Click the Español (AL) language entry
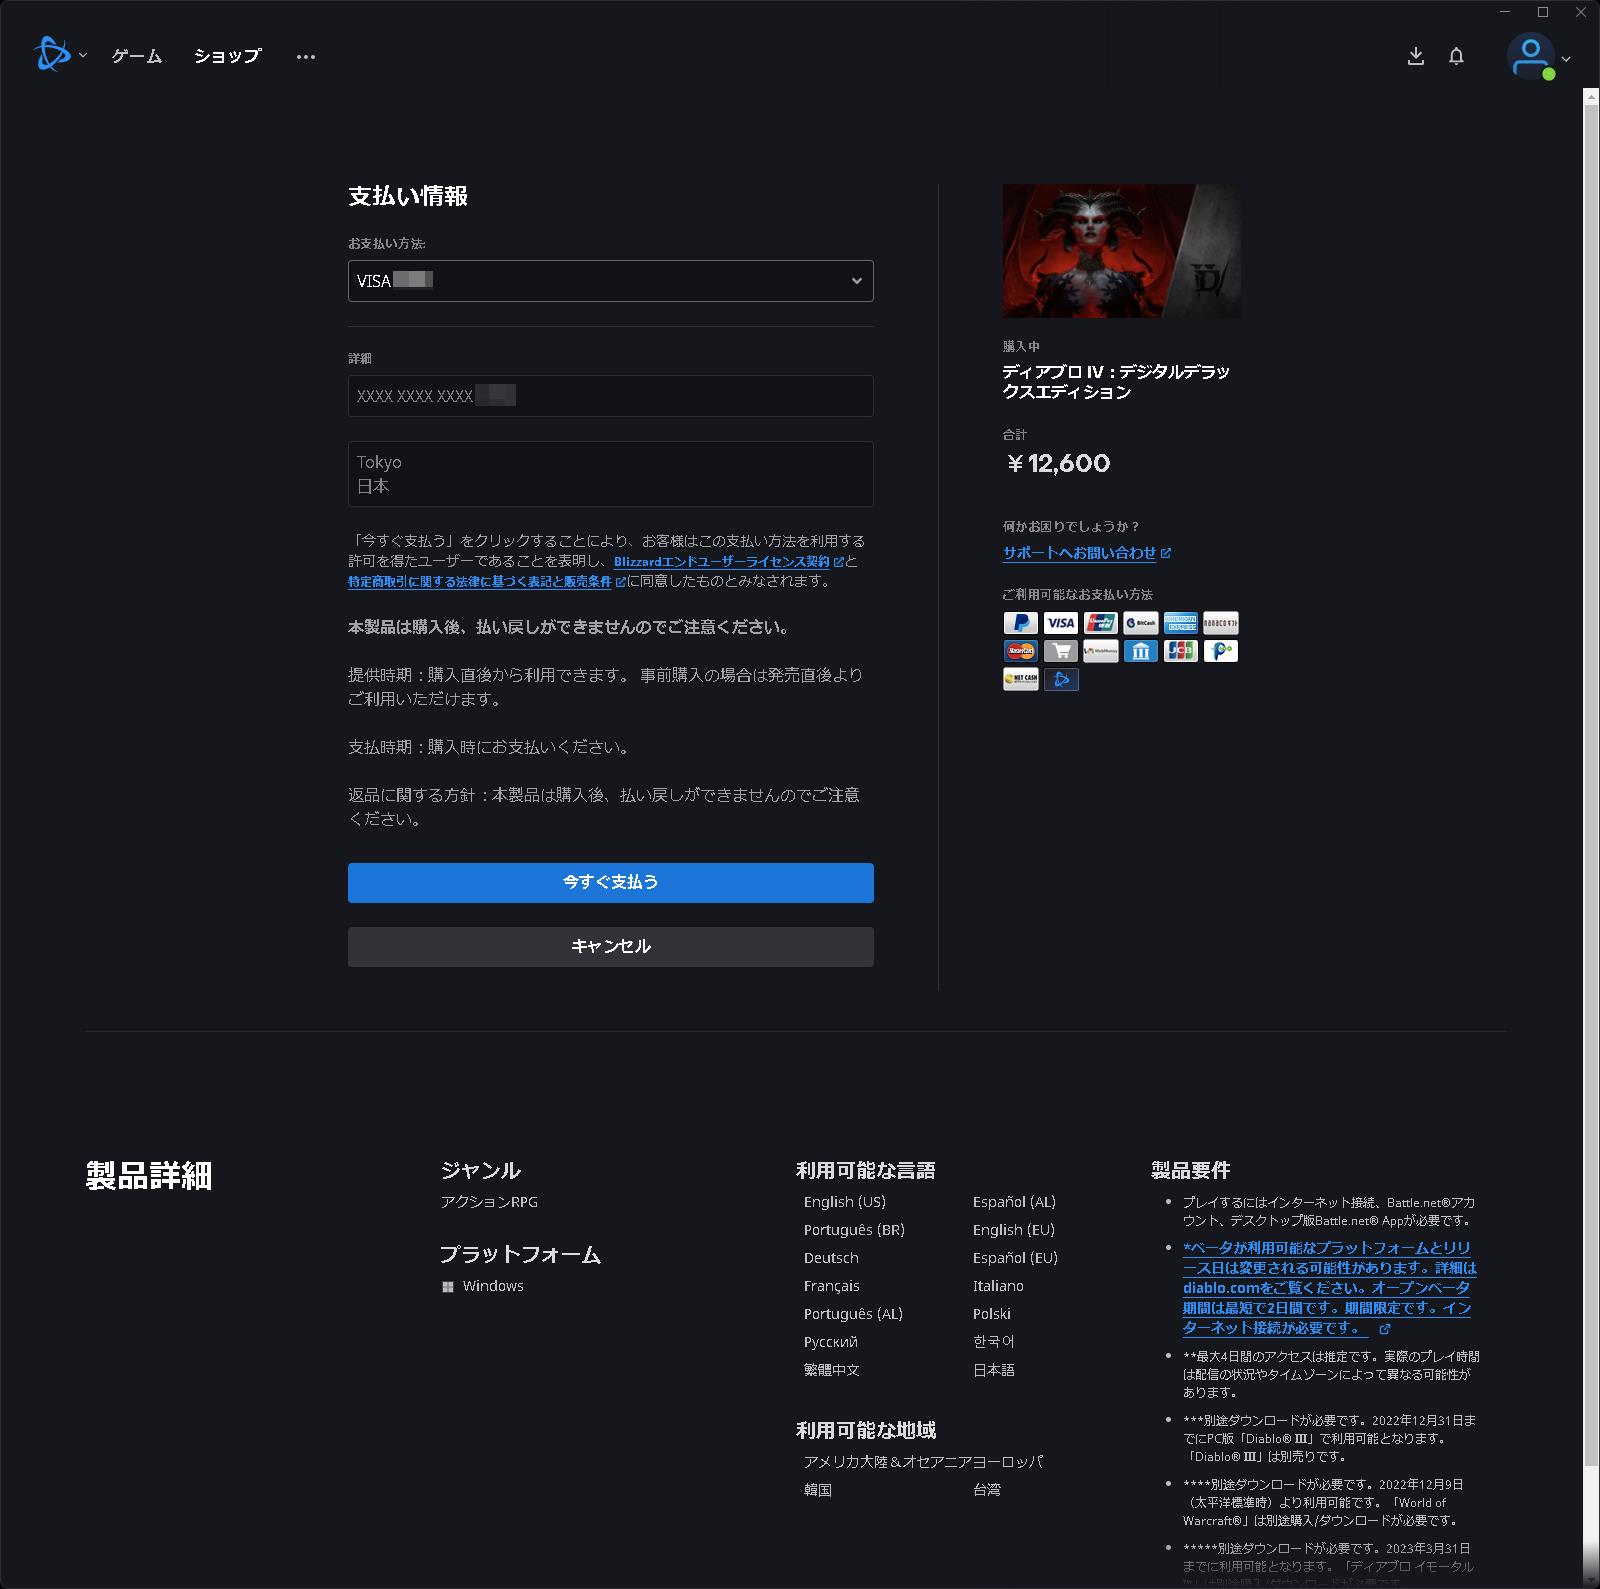1600x1589 pixels. [1014, 1202]
